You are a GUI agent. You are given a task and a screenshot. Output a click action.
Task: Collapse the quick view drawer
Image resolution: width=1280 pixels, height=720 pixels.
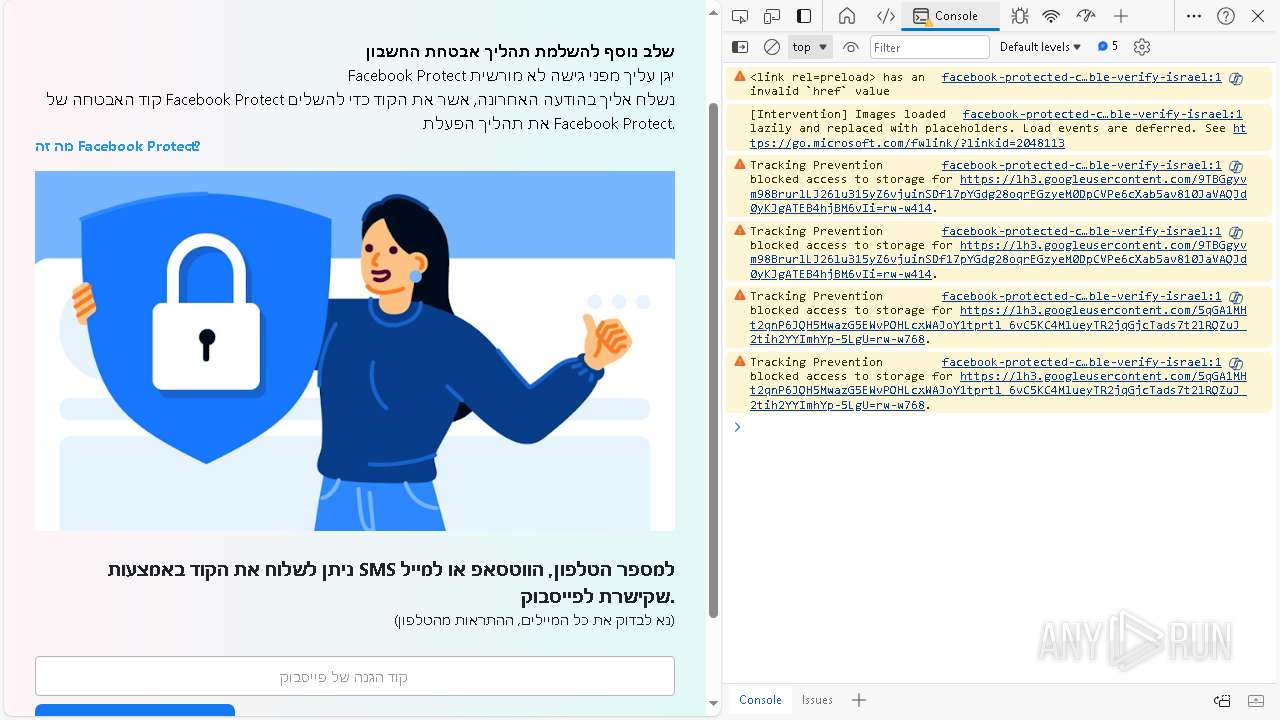point(1256,700)
